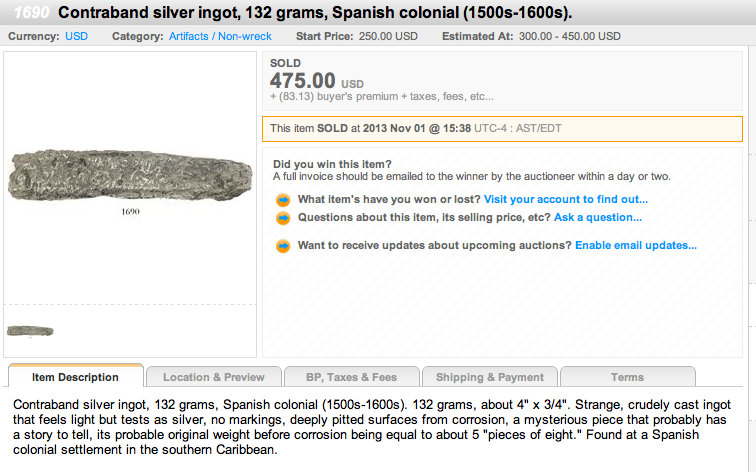Switch to Shipping & Payment tab
Viewport: 756px width, 472px height.
click(489, 377)
